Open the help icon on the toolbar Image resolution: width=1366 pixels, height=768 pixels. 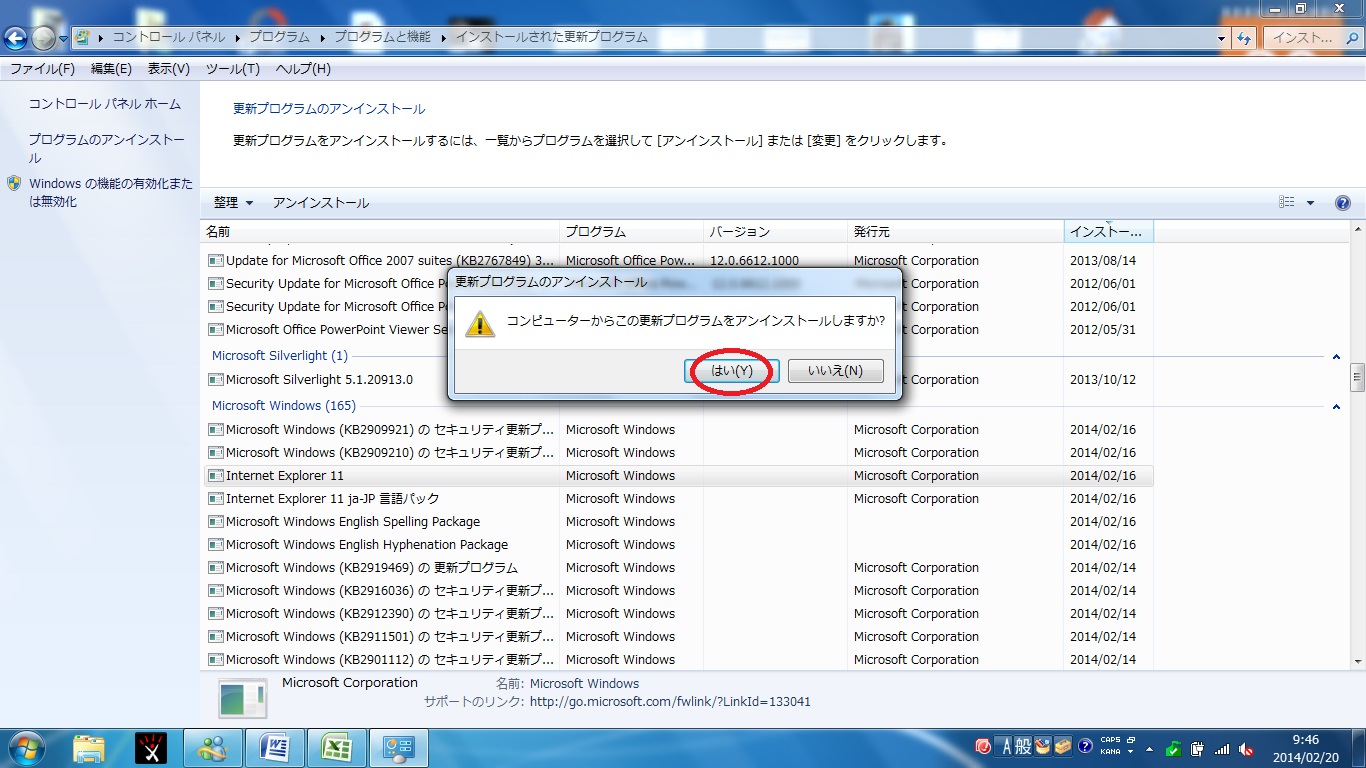[1343, 203]
